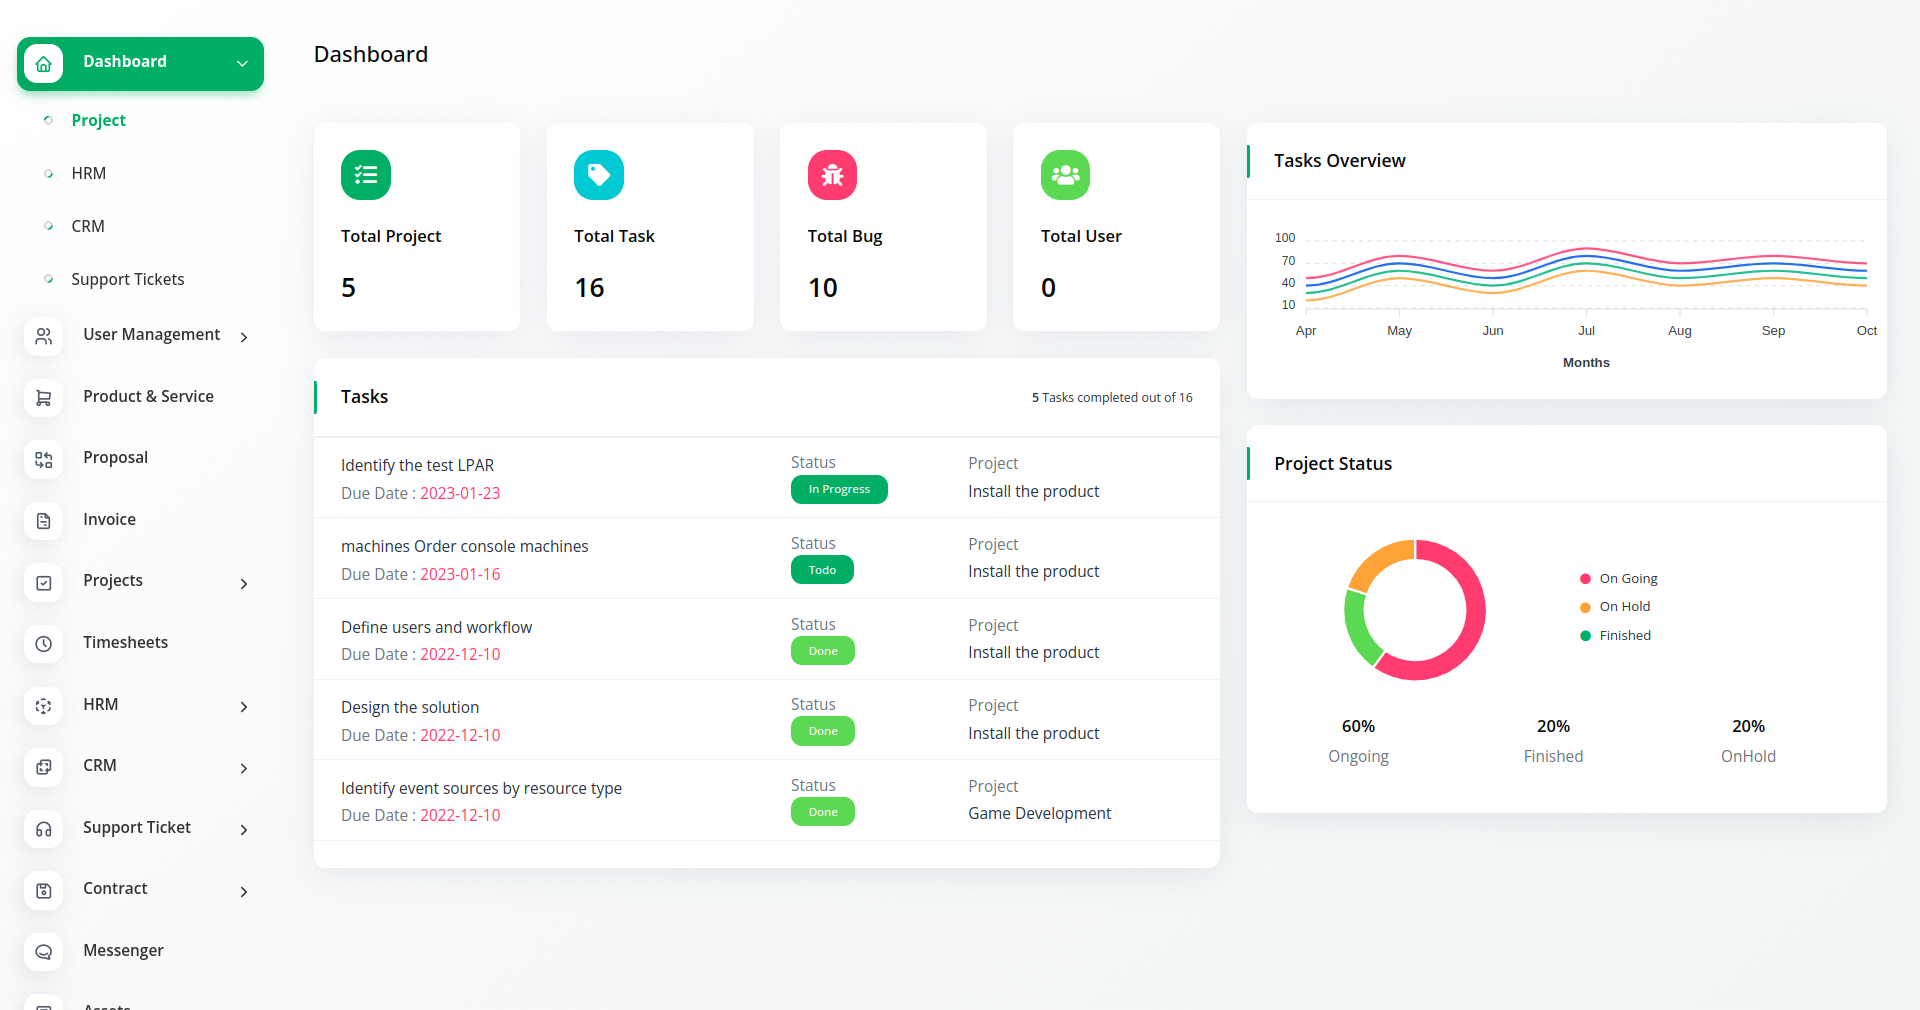The width and height of the screenshot is (1920, 1010).
Task: Click the Messenger chat bubble icon
Action: (44, 952)
